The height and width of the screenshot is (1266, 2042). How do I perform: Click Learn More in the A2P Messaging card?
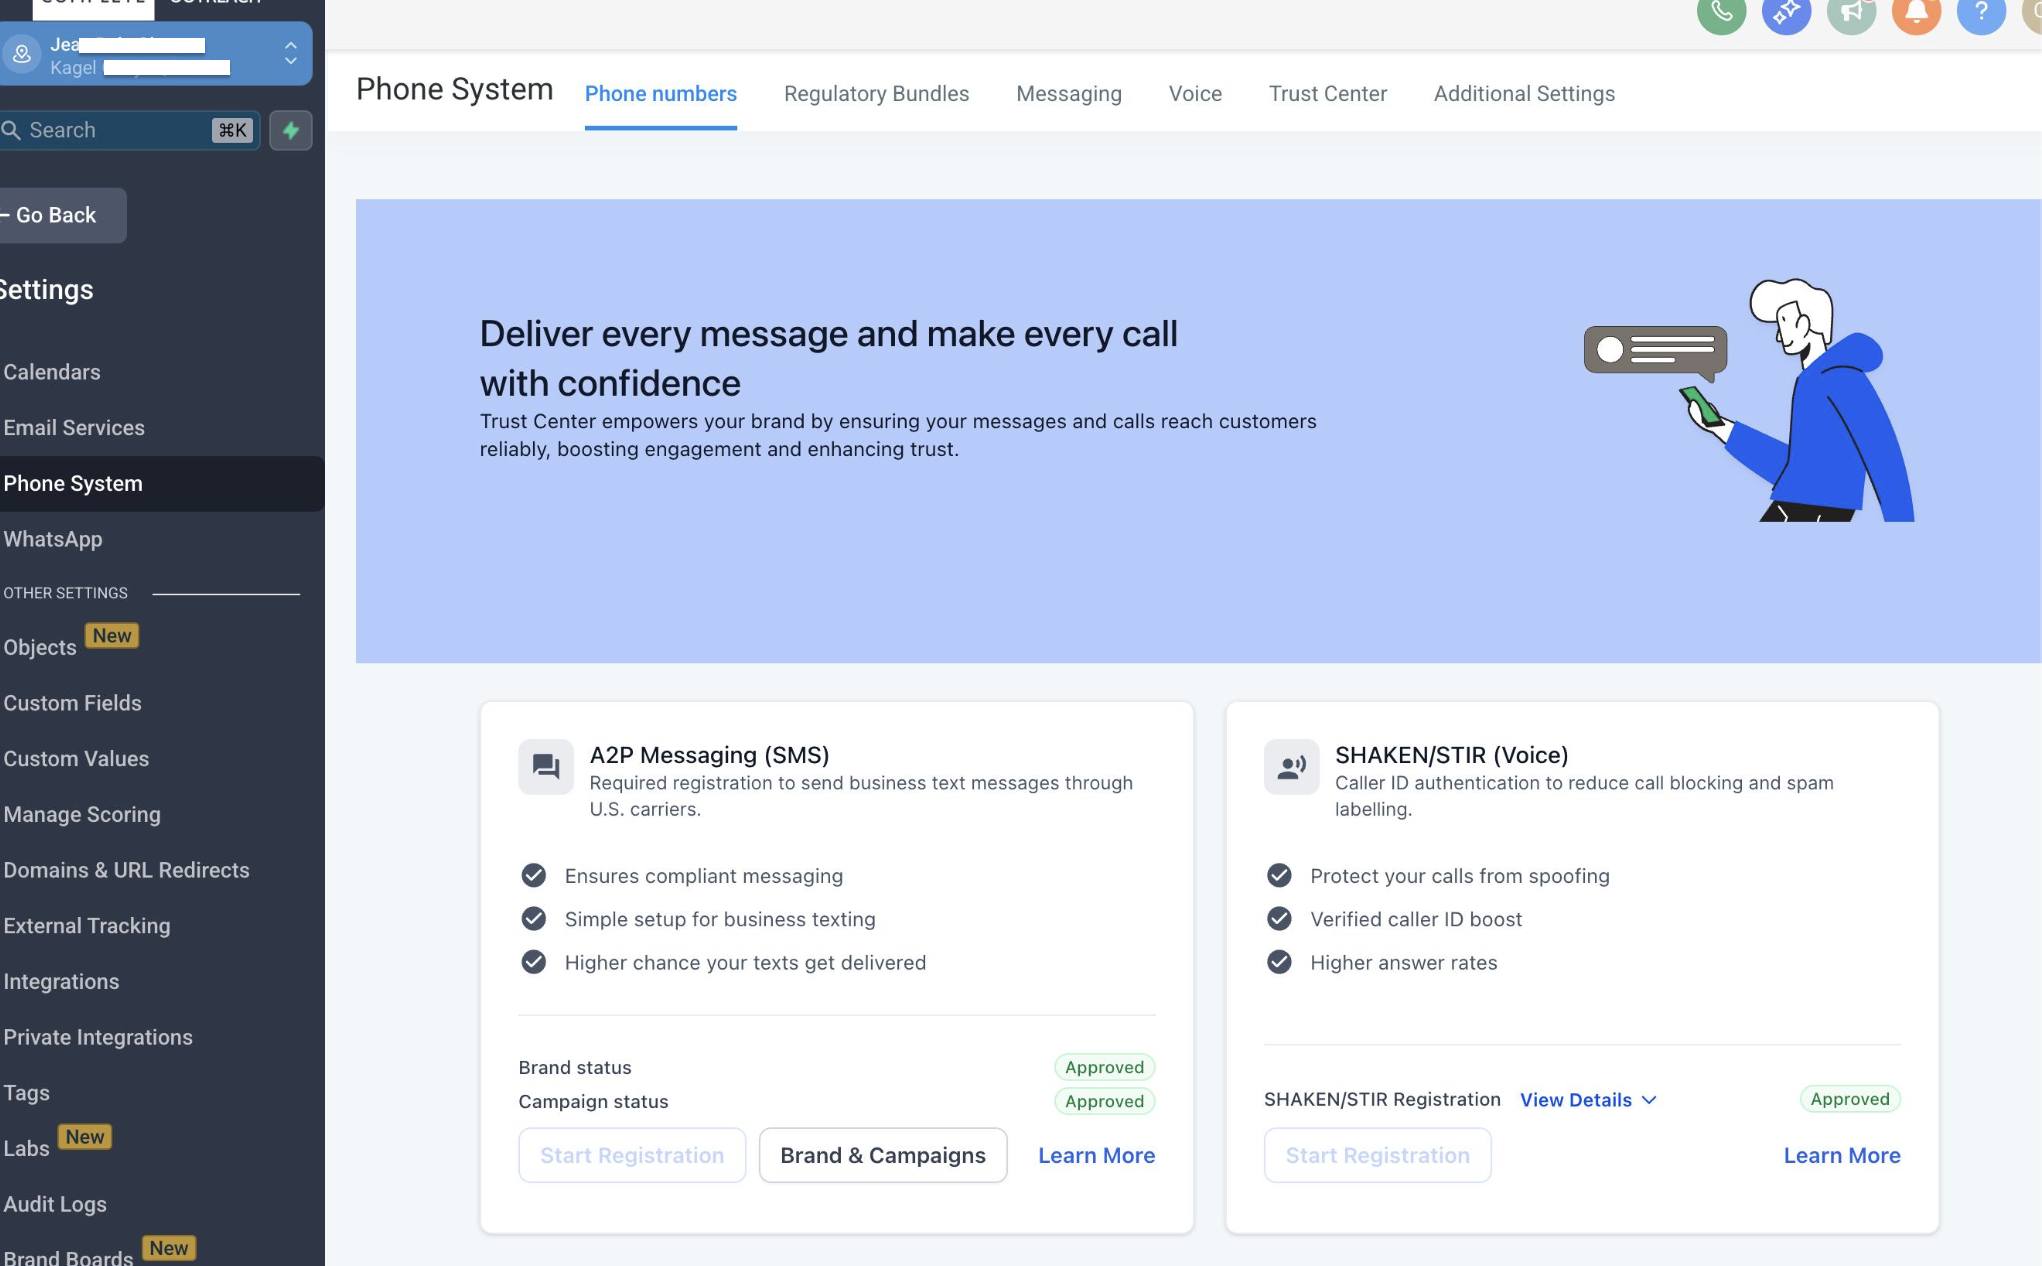[1096, 1155]
